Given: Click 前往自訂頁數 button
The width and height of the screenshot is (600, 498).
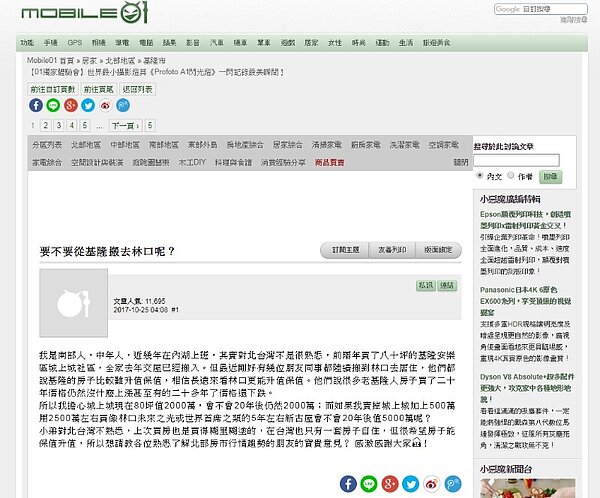Looking at the screenshot, I should click(x=53, y=89).
